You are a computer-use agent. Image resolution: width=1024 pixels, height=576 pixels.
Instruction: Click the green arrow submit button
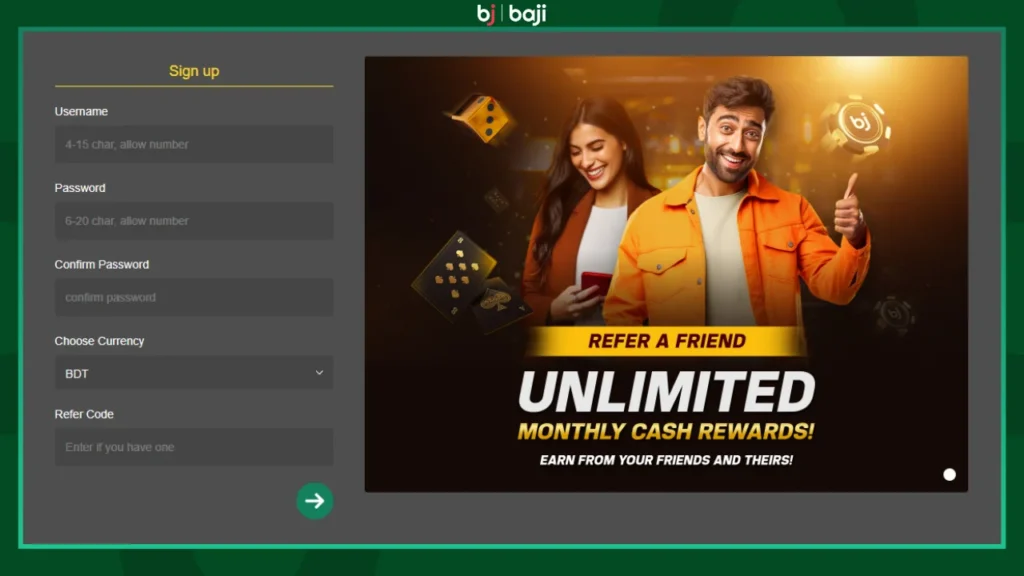[315, 501]
